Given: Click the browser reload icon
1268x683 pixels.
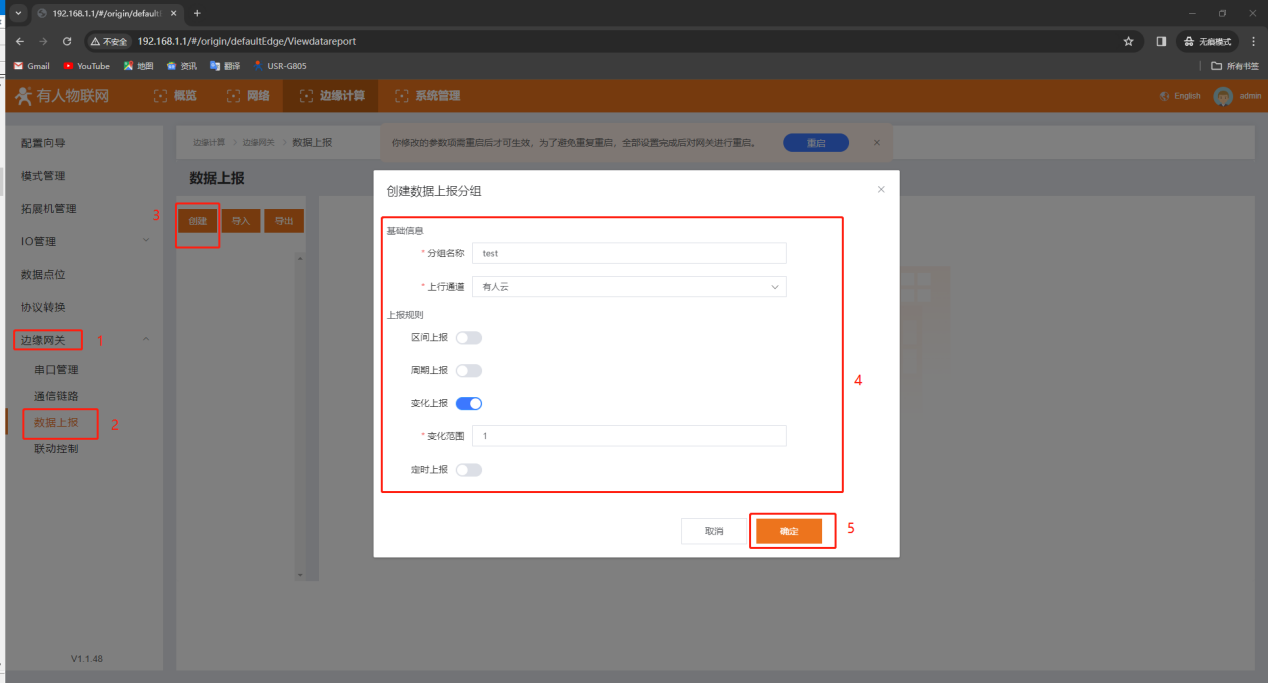Looking at the screenshot, I should pos(67,41).
